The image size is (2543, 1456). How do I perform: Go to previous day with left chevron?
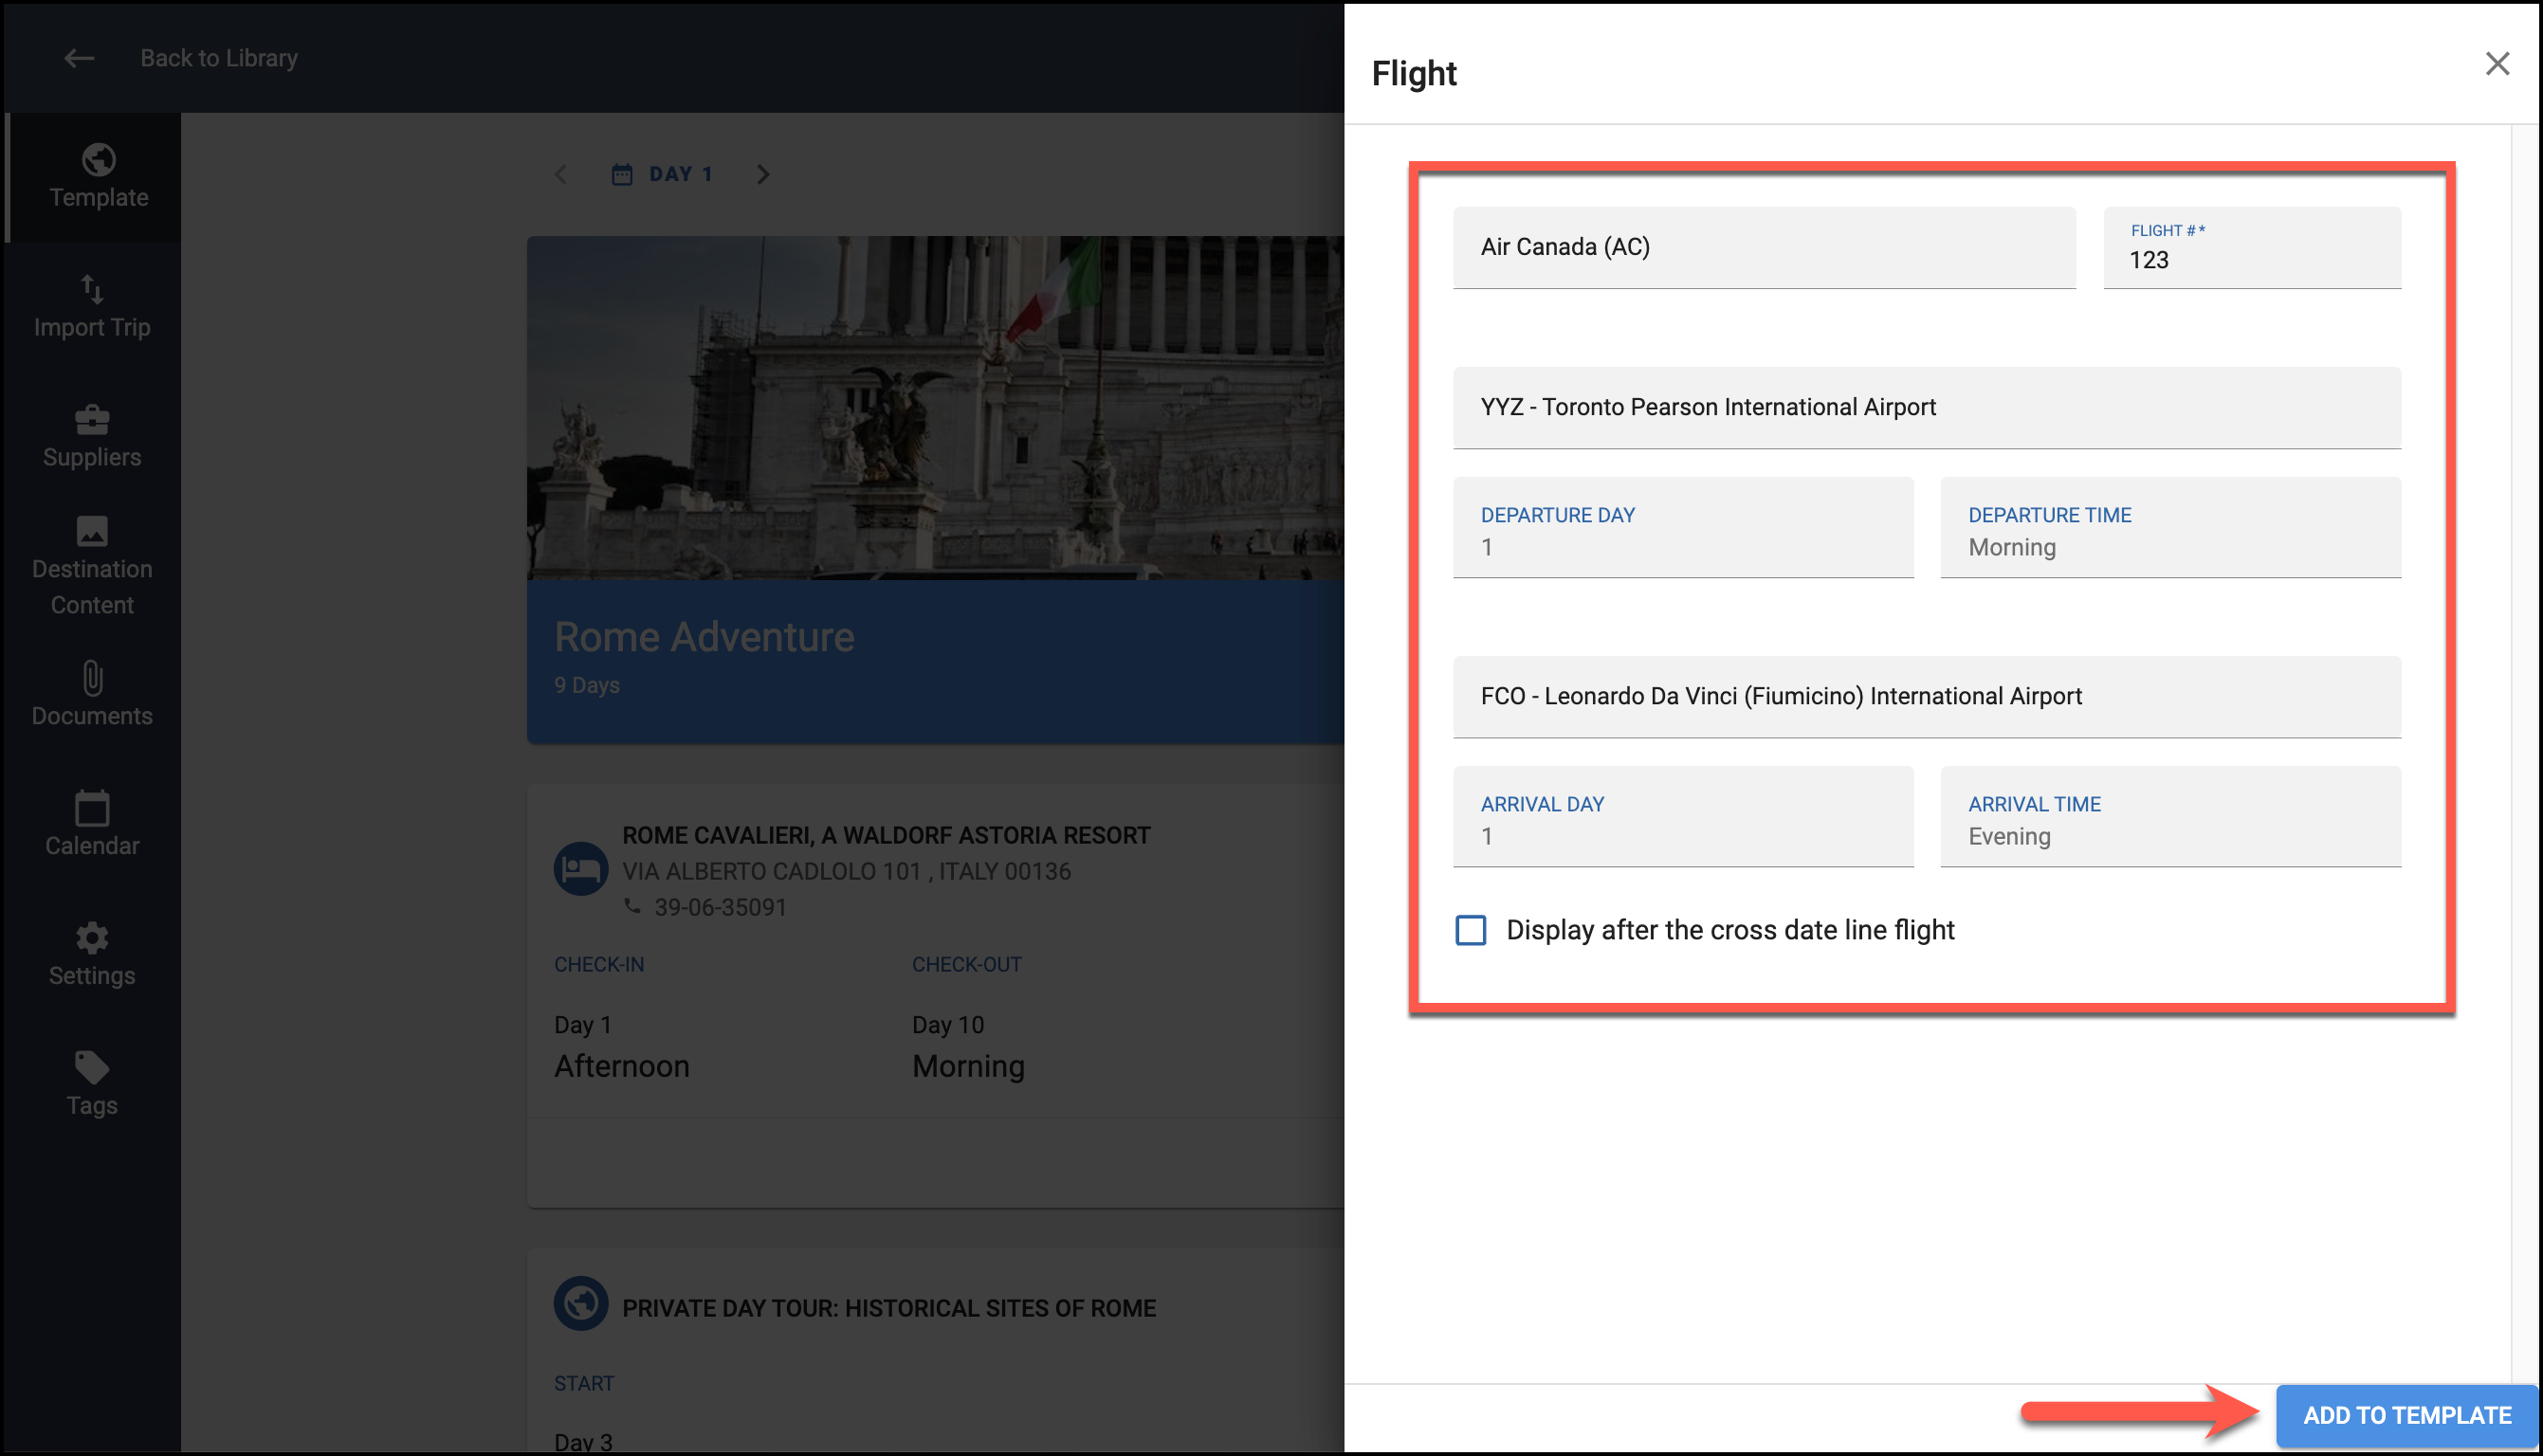coord(561,175)
